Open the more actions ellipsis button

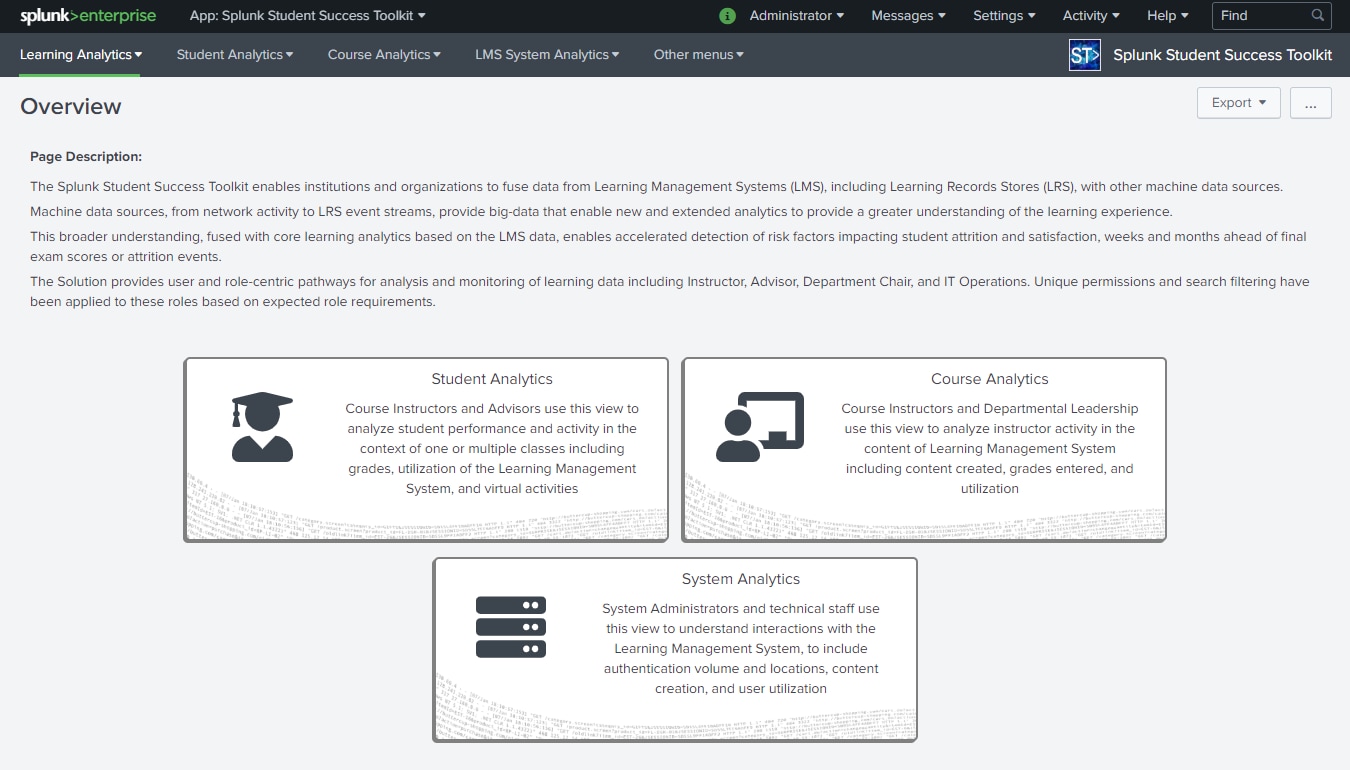tap(1310, 103)
